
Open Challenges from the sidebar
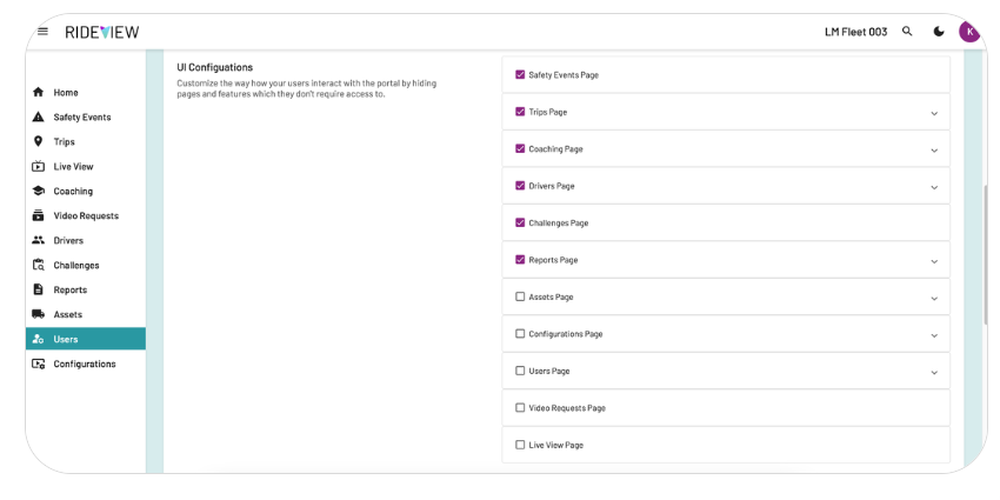85,265
